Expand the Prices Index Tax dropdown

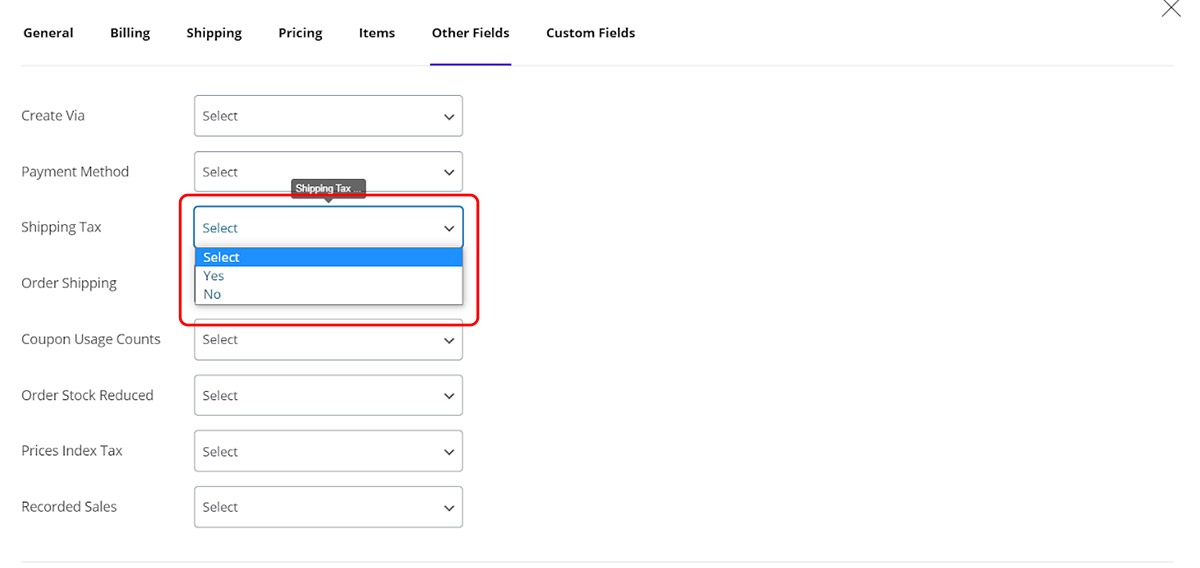pos(328,452)
